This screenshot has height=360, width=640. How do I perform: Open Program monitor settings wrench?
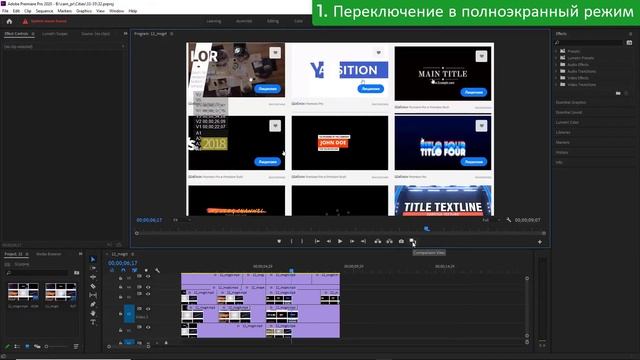coord(509,220)
